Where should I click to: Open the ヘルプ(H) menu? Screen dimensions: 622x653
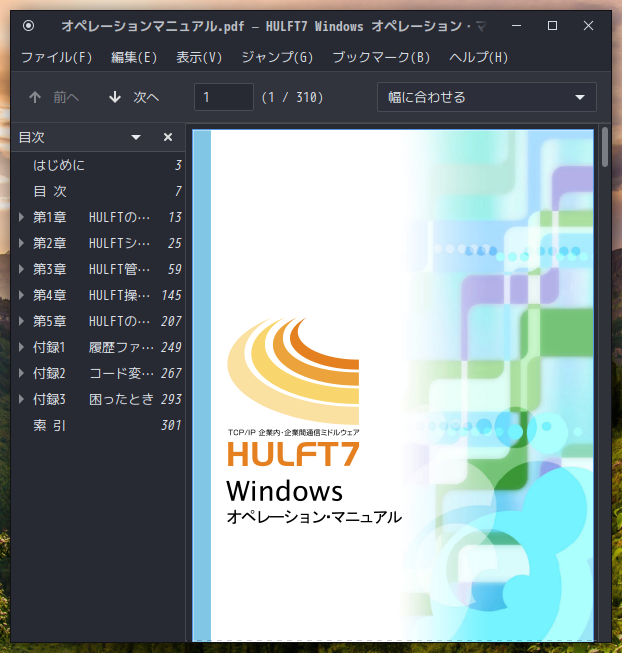(x=478, y=57)
